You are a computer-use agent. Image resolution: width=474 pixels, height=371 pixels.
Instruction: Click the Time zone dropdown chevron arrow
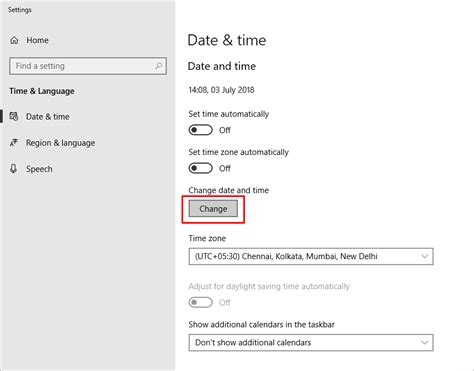(x=424, y=256)
